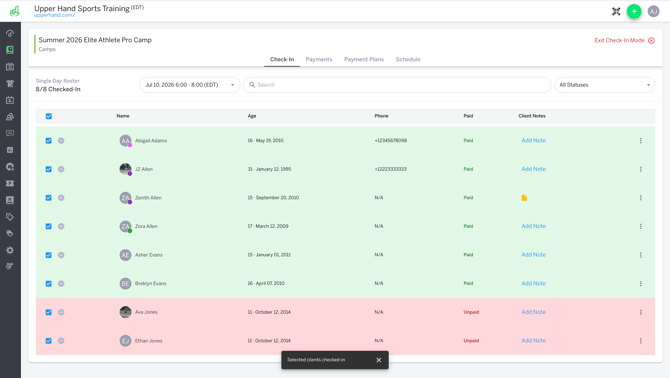
Task: Open the ticket coupon icon in sidebar
Action: point(10,183)
